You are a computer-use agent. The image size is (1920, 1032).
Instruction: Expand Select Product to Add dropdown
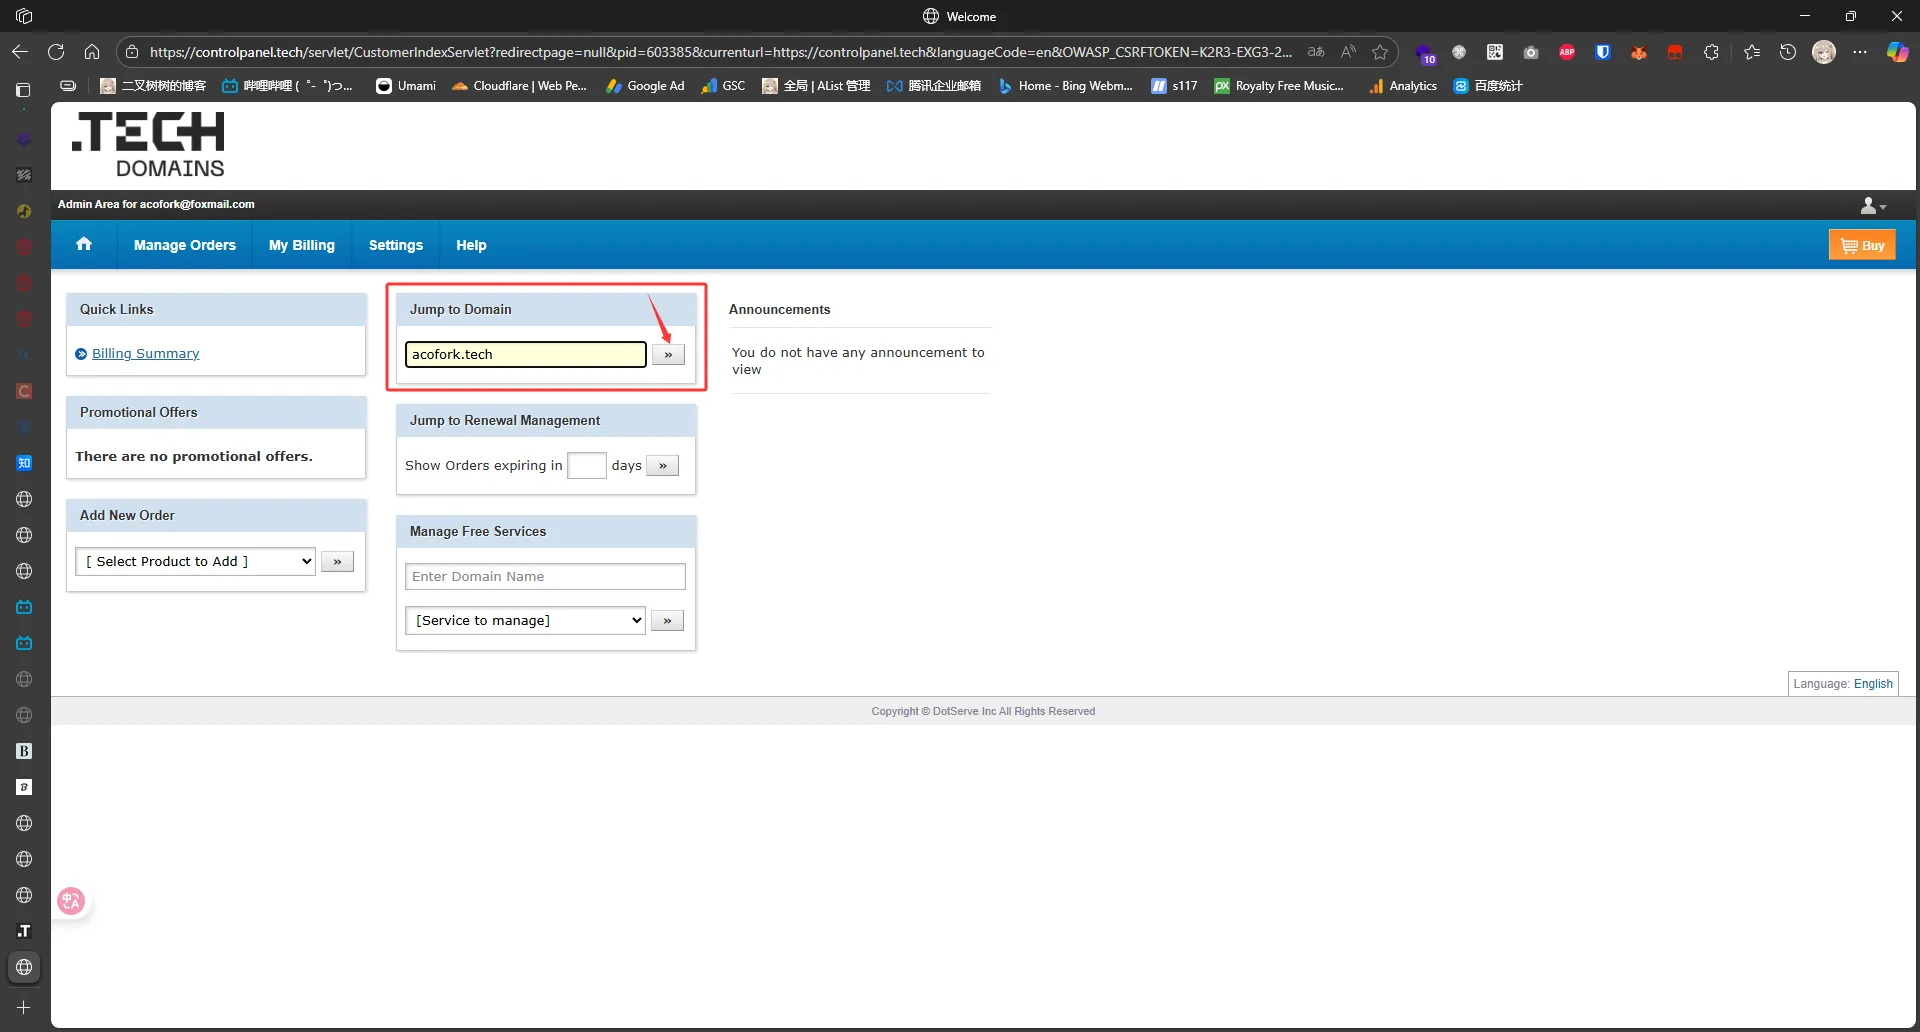coord(196,562)
